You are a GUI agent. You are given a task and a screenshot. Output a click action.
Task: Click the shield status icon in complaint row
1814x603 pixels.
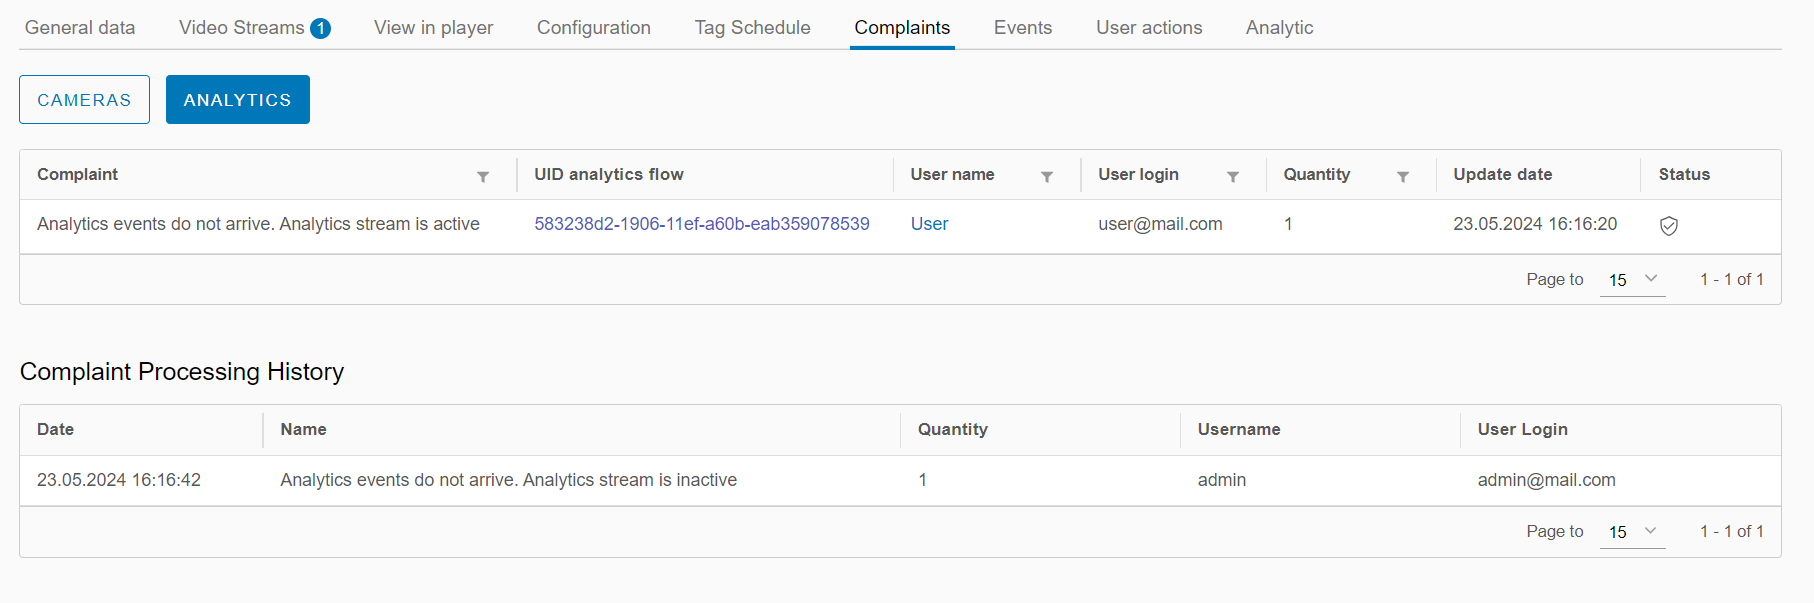click(x=1668, y=226)
